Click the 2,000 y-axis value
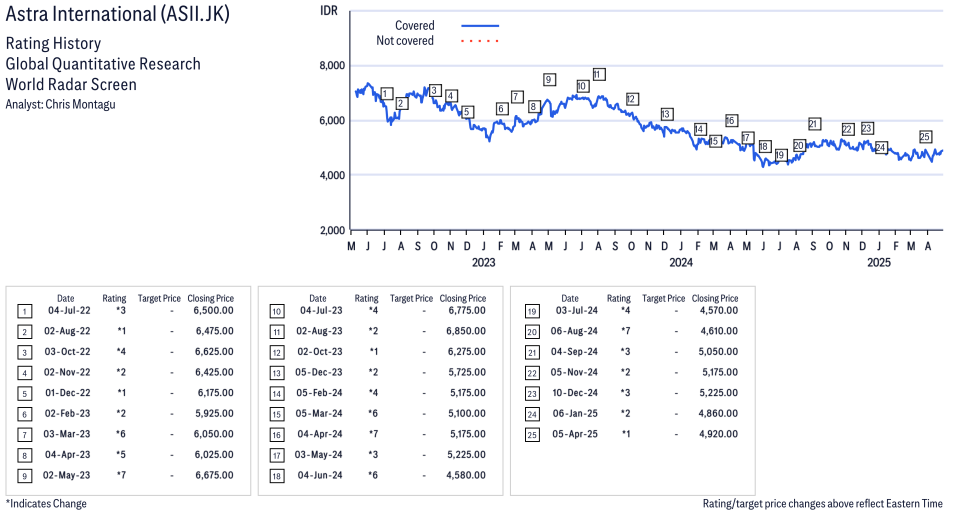 coord(332,230)
